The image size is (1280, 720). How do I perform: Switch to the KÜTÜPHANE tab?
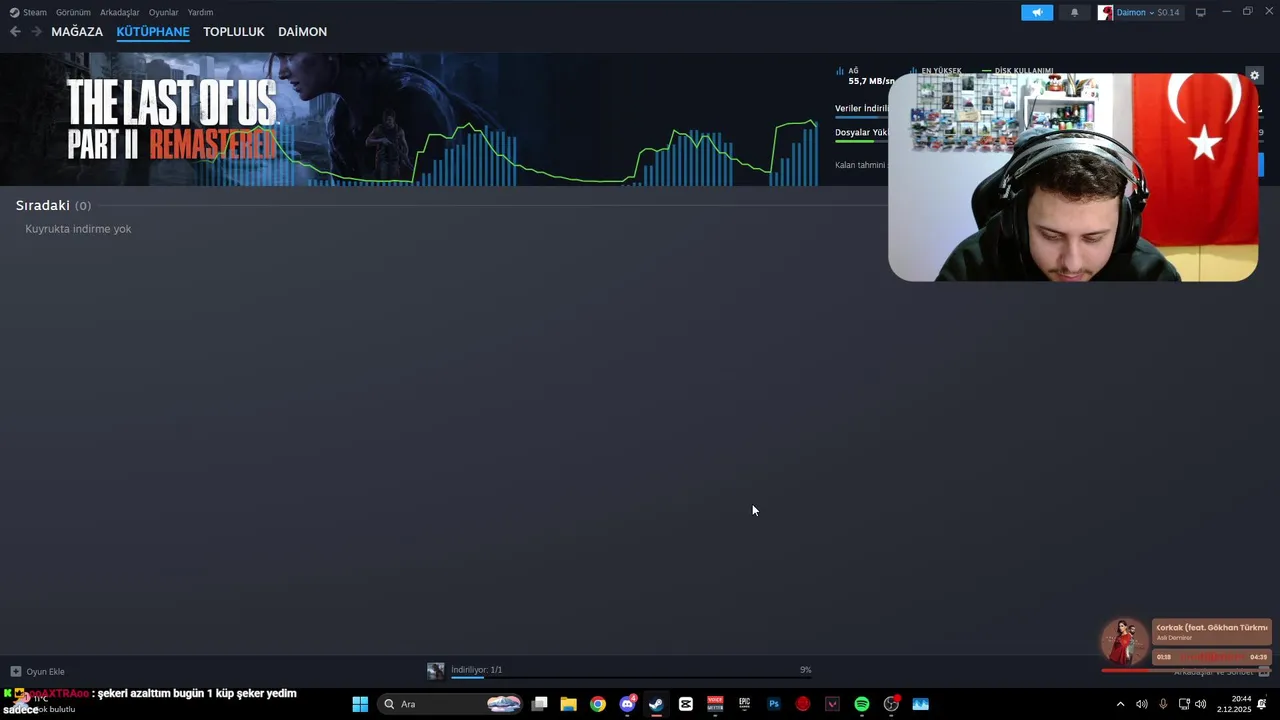pyautogui.click(x=153, y=32)
